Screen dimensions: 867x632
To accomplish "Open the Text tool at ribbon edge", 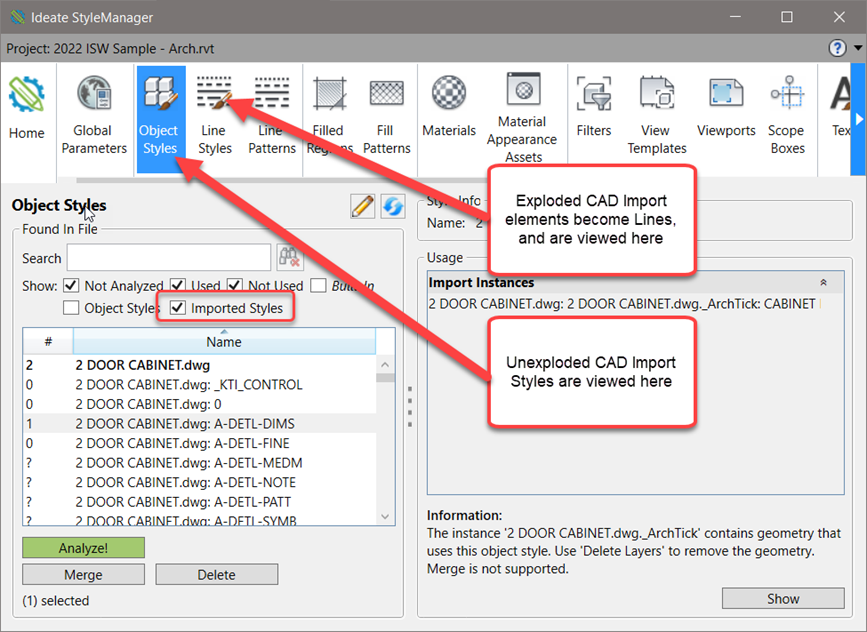I will coord(840,107).
